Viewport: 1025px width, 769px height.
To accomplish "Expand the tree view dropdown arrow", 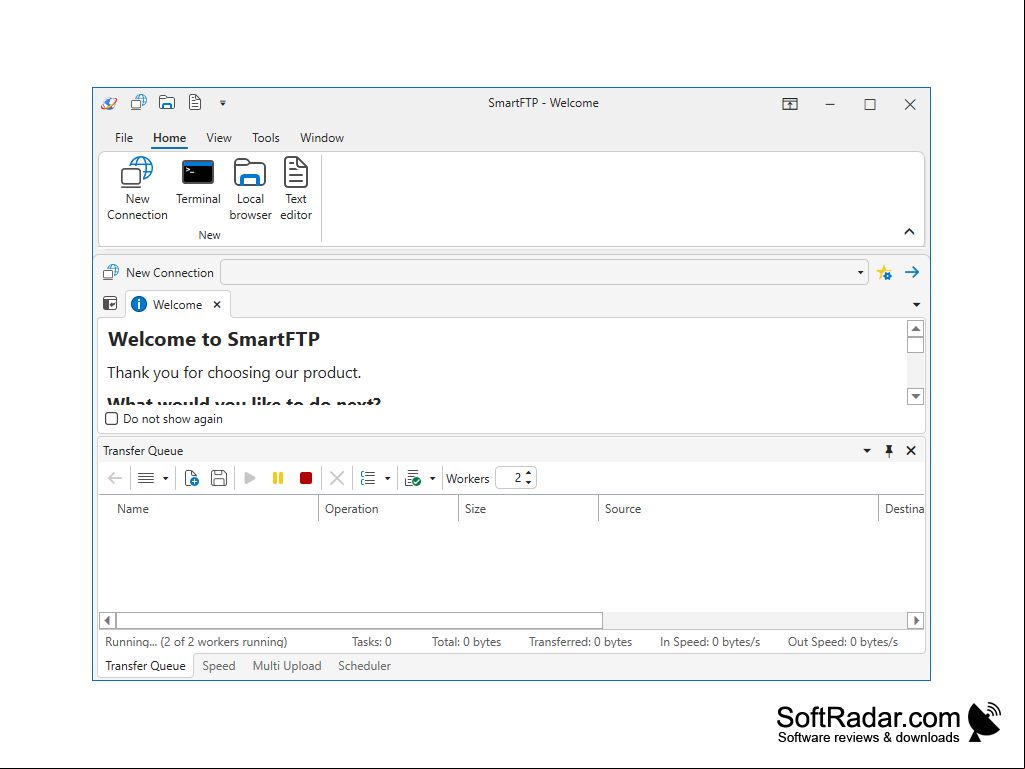I will [388, 479].
